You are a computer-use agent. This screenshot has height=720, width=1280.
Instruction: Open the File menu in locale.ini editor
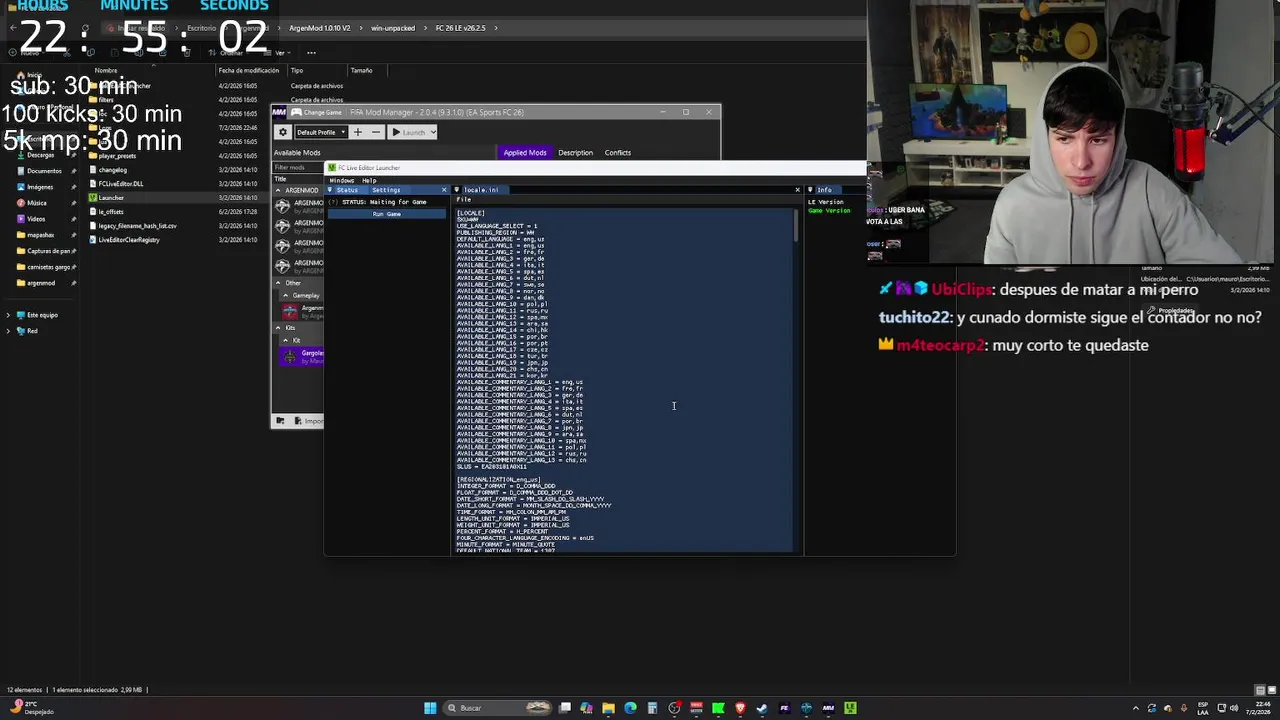pyautogui.click(x=464, y=200)
